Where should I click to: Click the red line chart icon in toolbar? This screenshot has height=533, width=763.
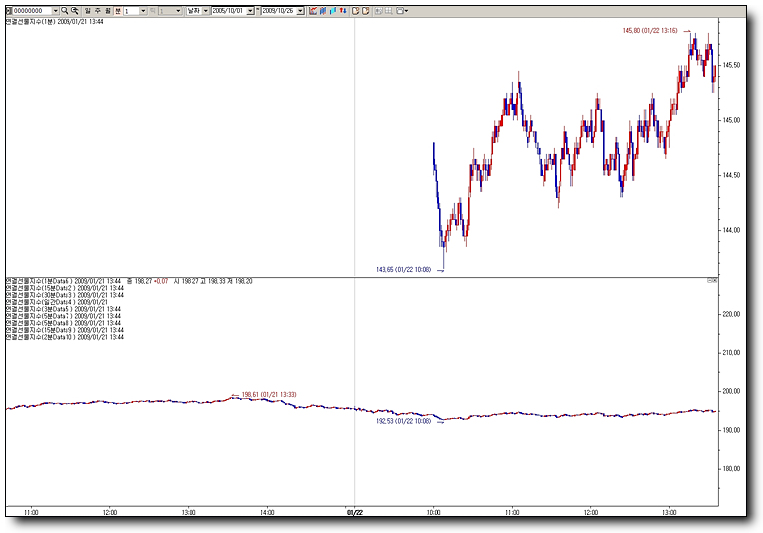(313, 10)
